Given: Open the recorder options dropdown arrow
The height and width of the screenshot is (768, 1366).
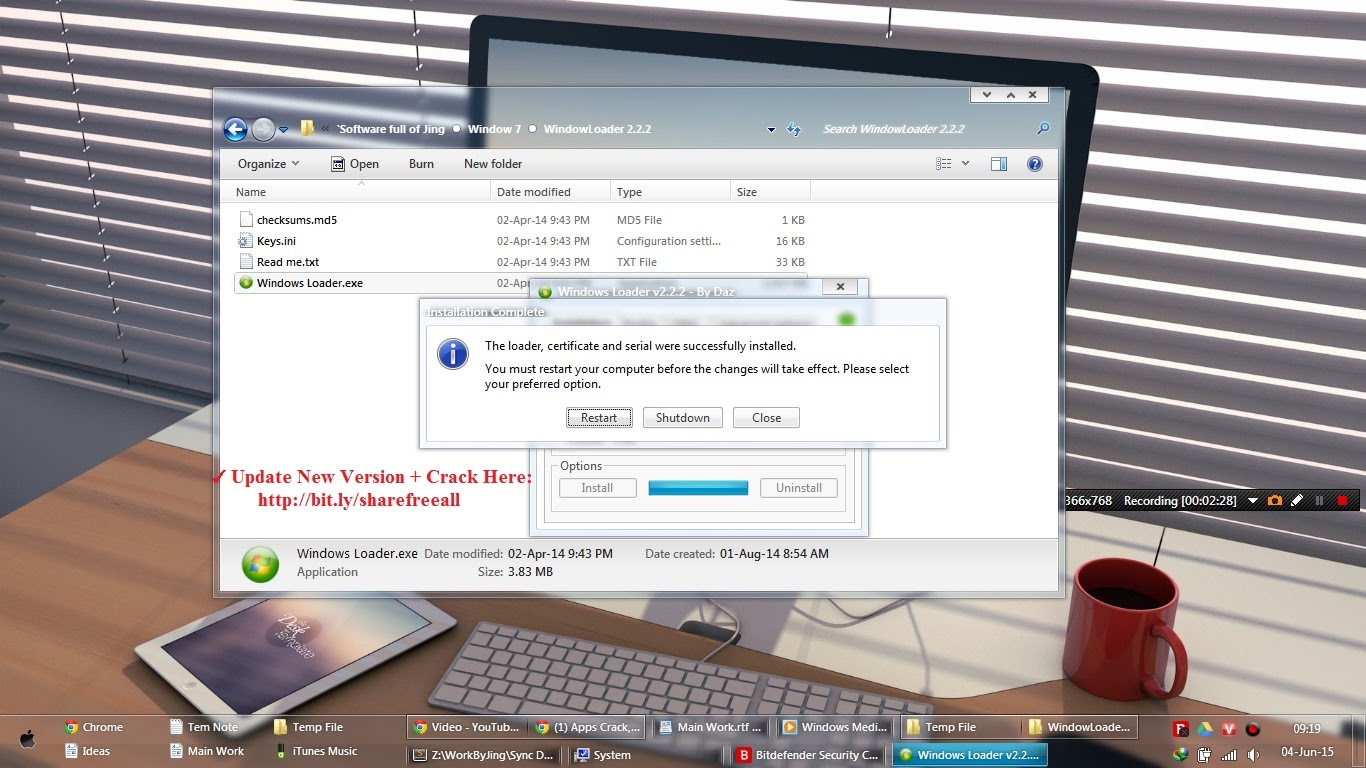Looking at the screenshot, I should point(1252,501).
